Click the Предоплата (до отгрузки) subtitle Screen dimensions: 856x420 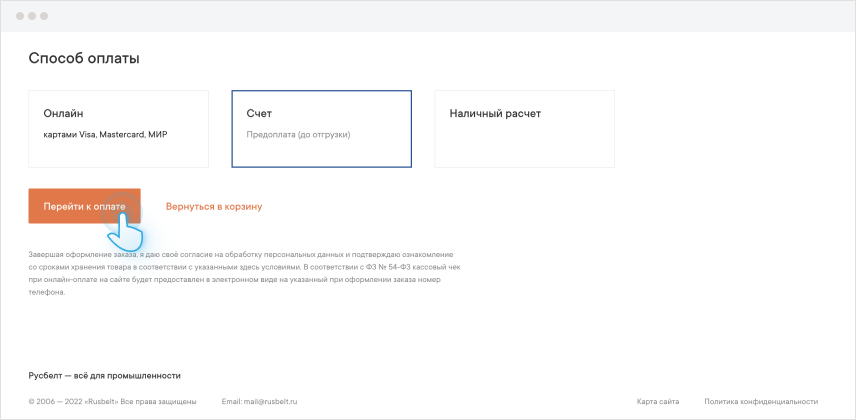pyautogui.click(x=298, y=134)
